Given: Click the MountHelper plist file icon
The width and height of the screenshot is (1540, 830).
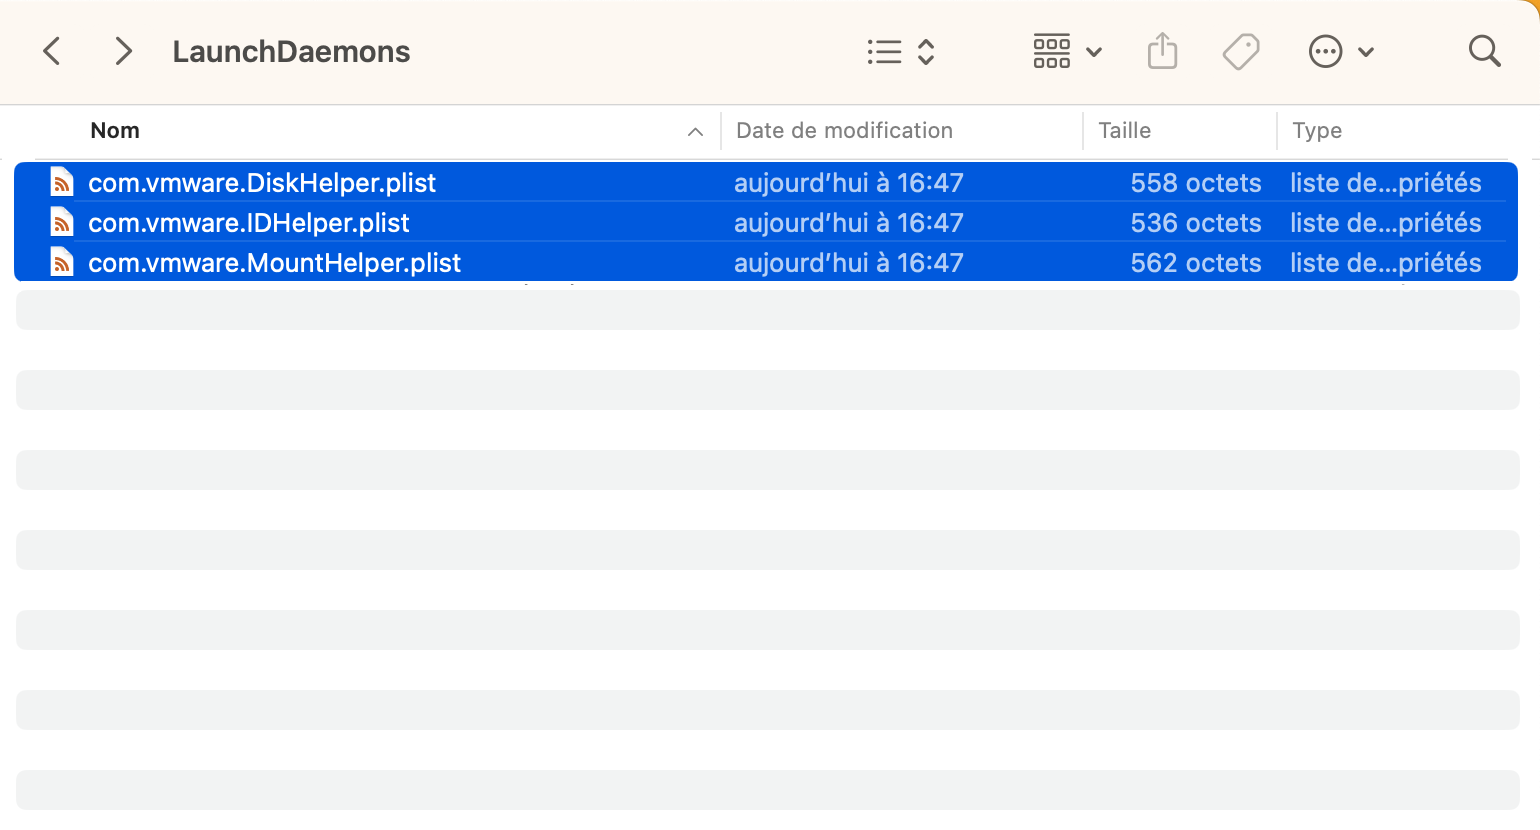Looking at the screenshot, I should coord(62,263).
